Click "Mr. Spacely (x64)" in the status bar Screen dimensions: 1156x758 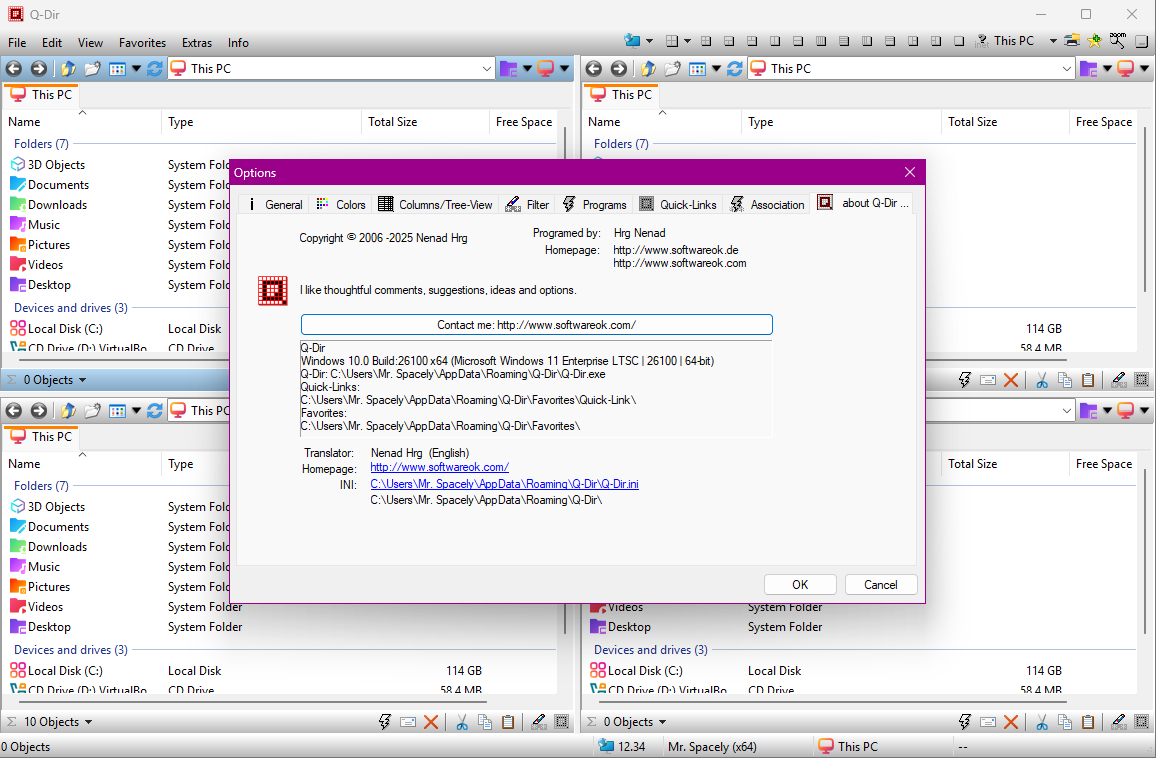click(712, 747)
